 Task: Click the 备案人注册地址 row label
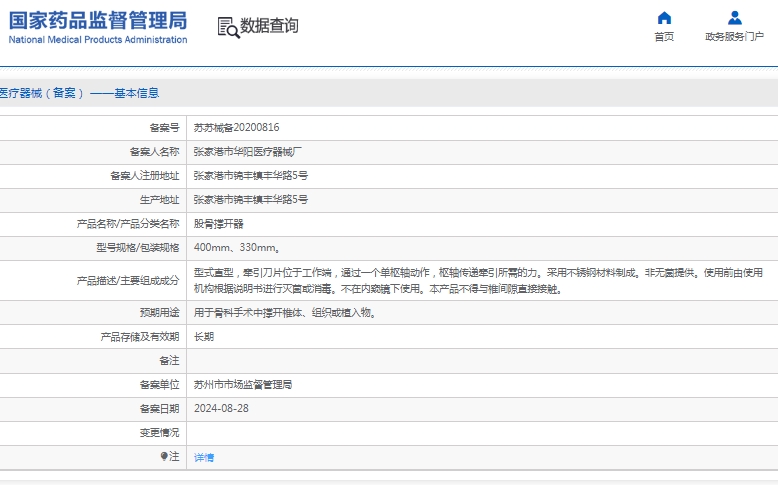click(144, 176)
